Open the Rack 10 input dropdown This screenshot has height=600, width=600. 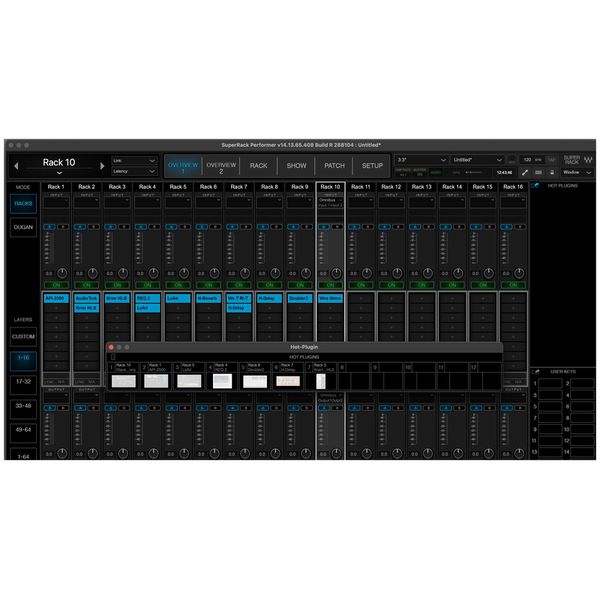[x=330, y=200]
